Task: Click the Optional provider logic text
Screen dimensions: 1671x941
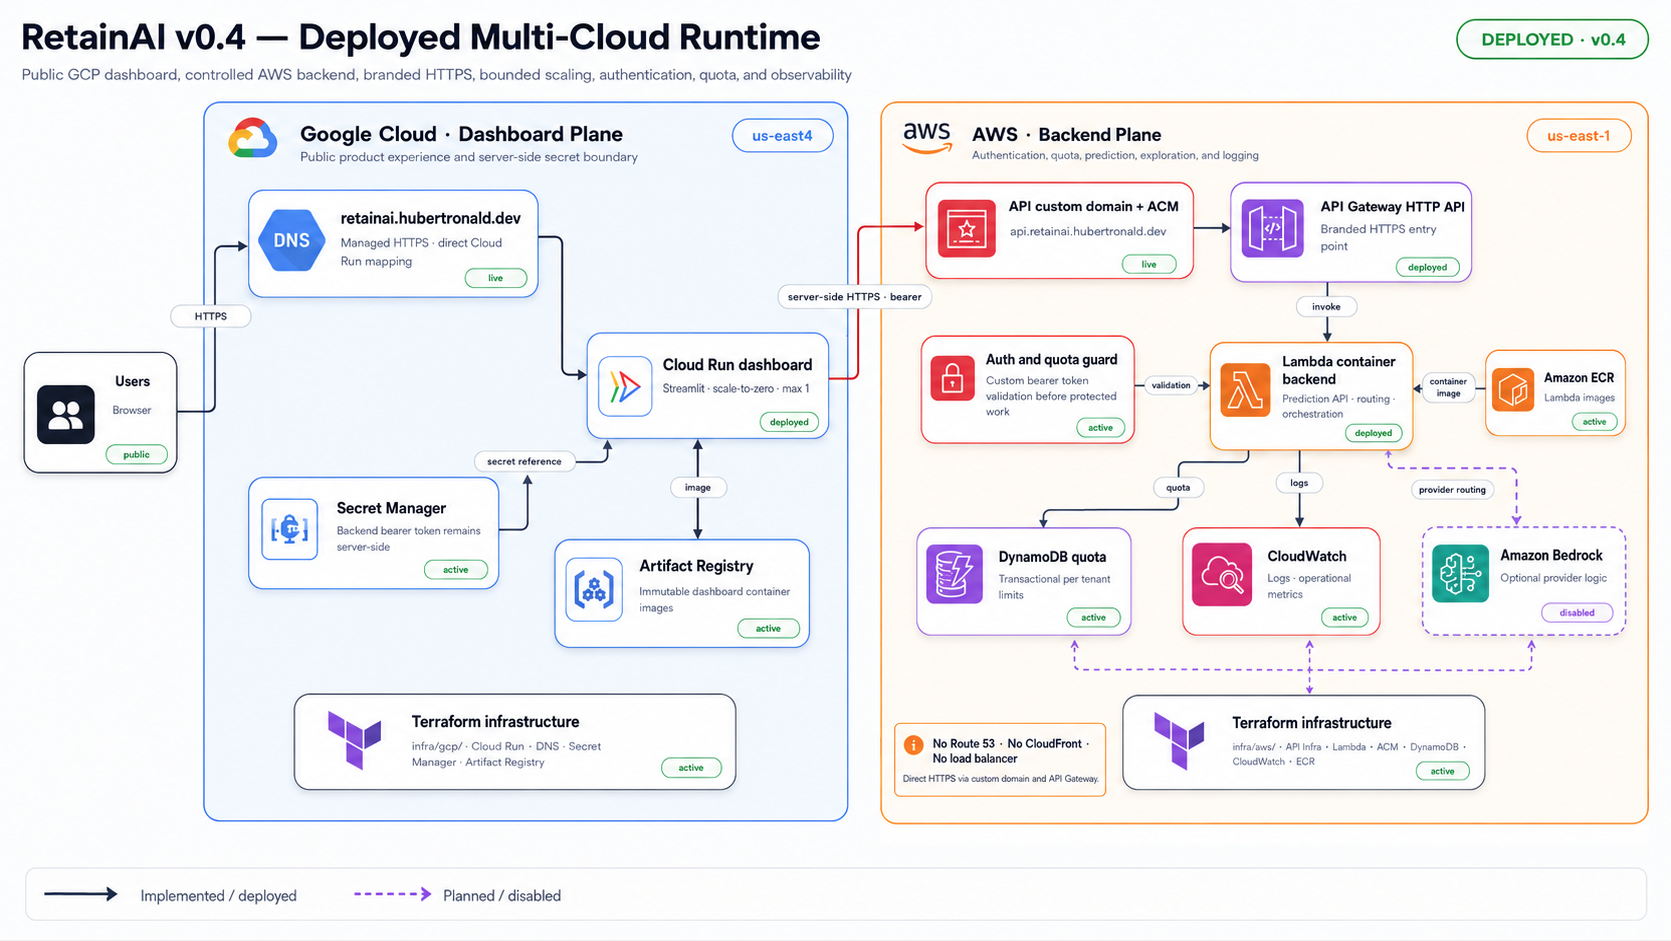Action: [x=1553, y=578]
